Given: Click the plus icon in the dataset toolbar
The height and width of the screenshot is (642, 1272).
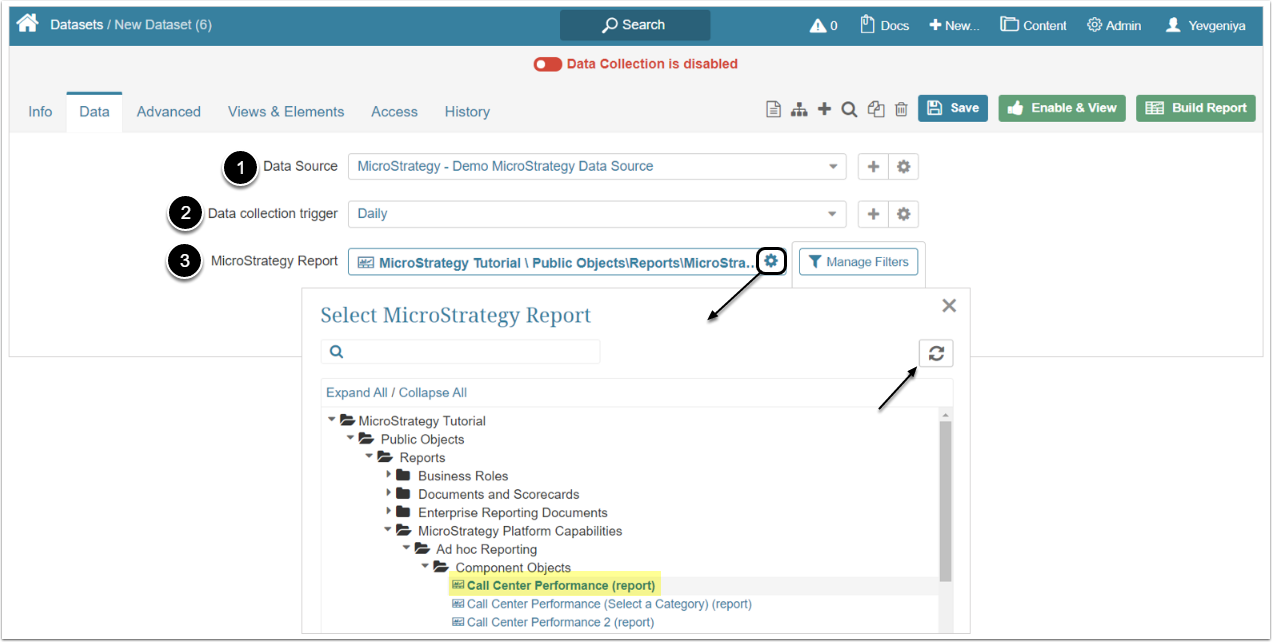Looking at the screenshot, I should point(824,109).
